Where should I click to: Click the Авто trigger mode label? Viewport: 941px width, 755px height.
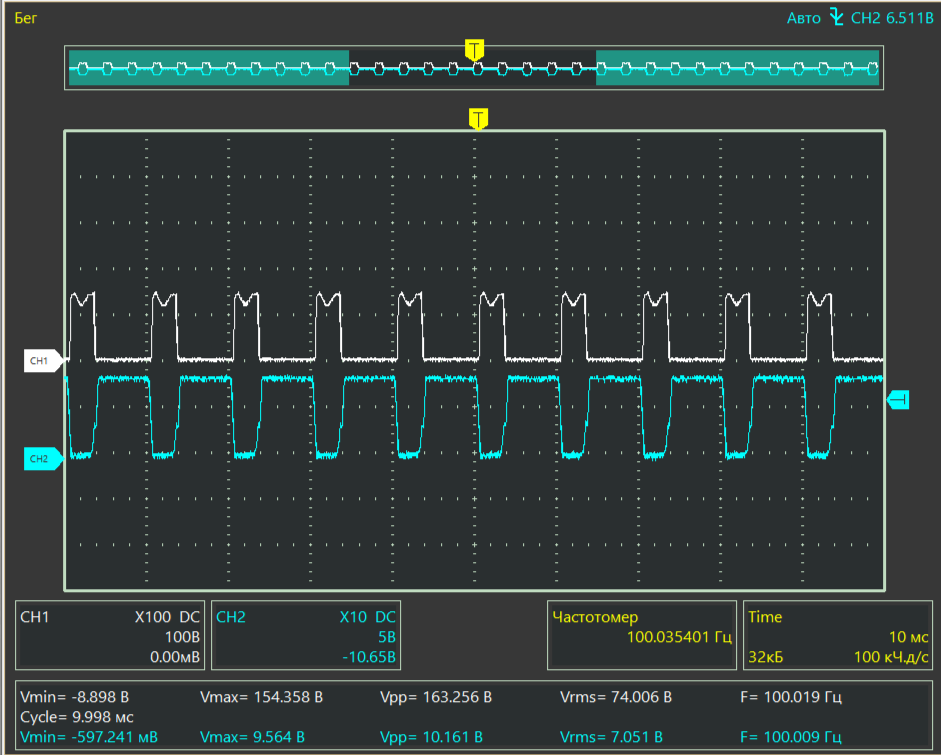tap(804, 18)
